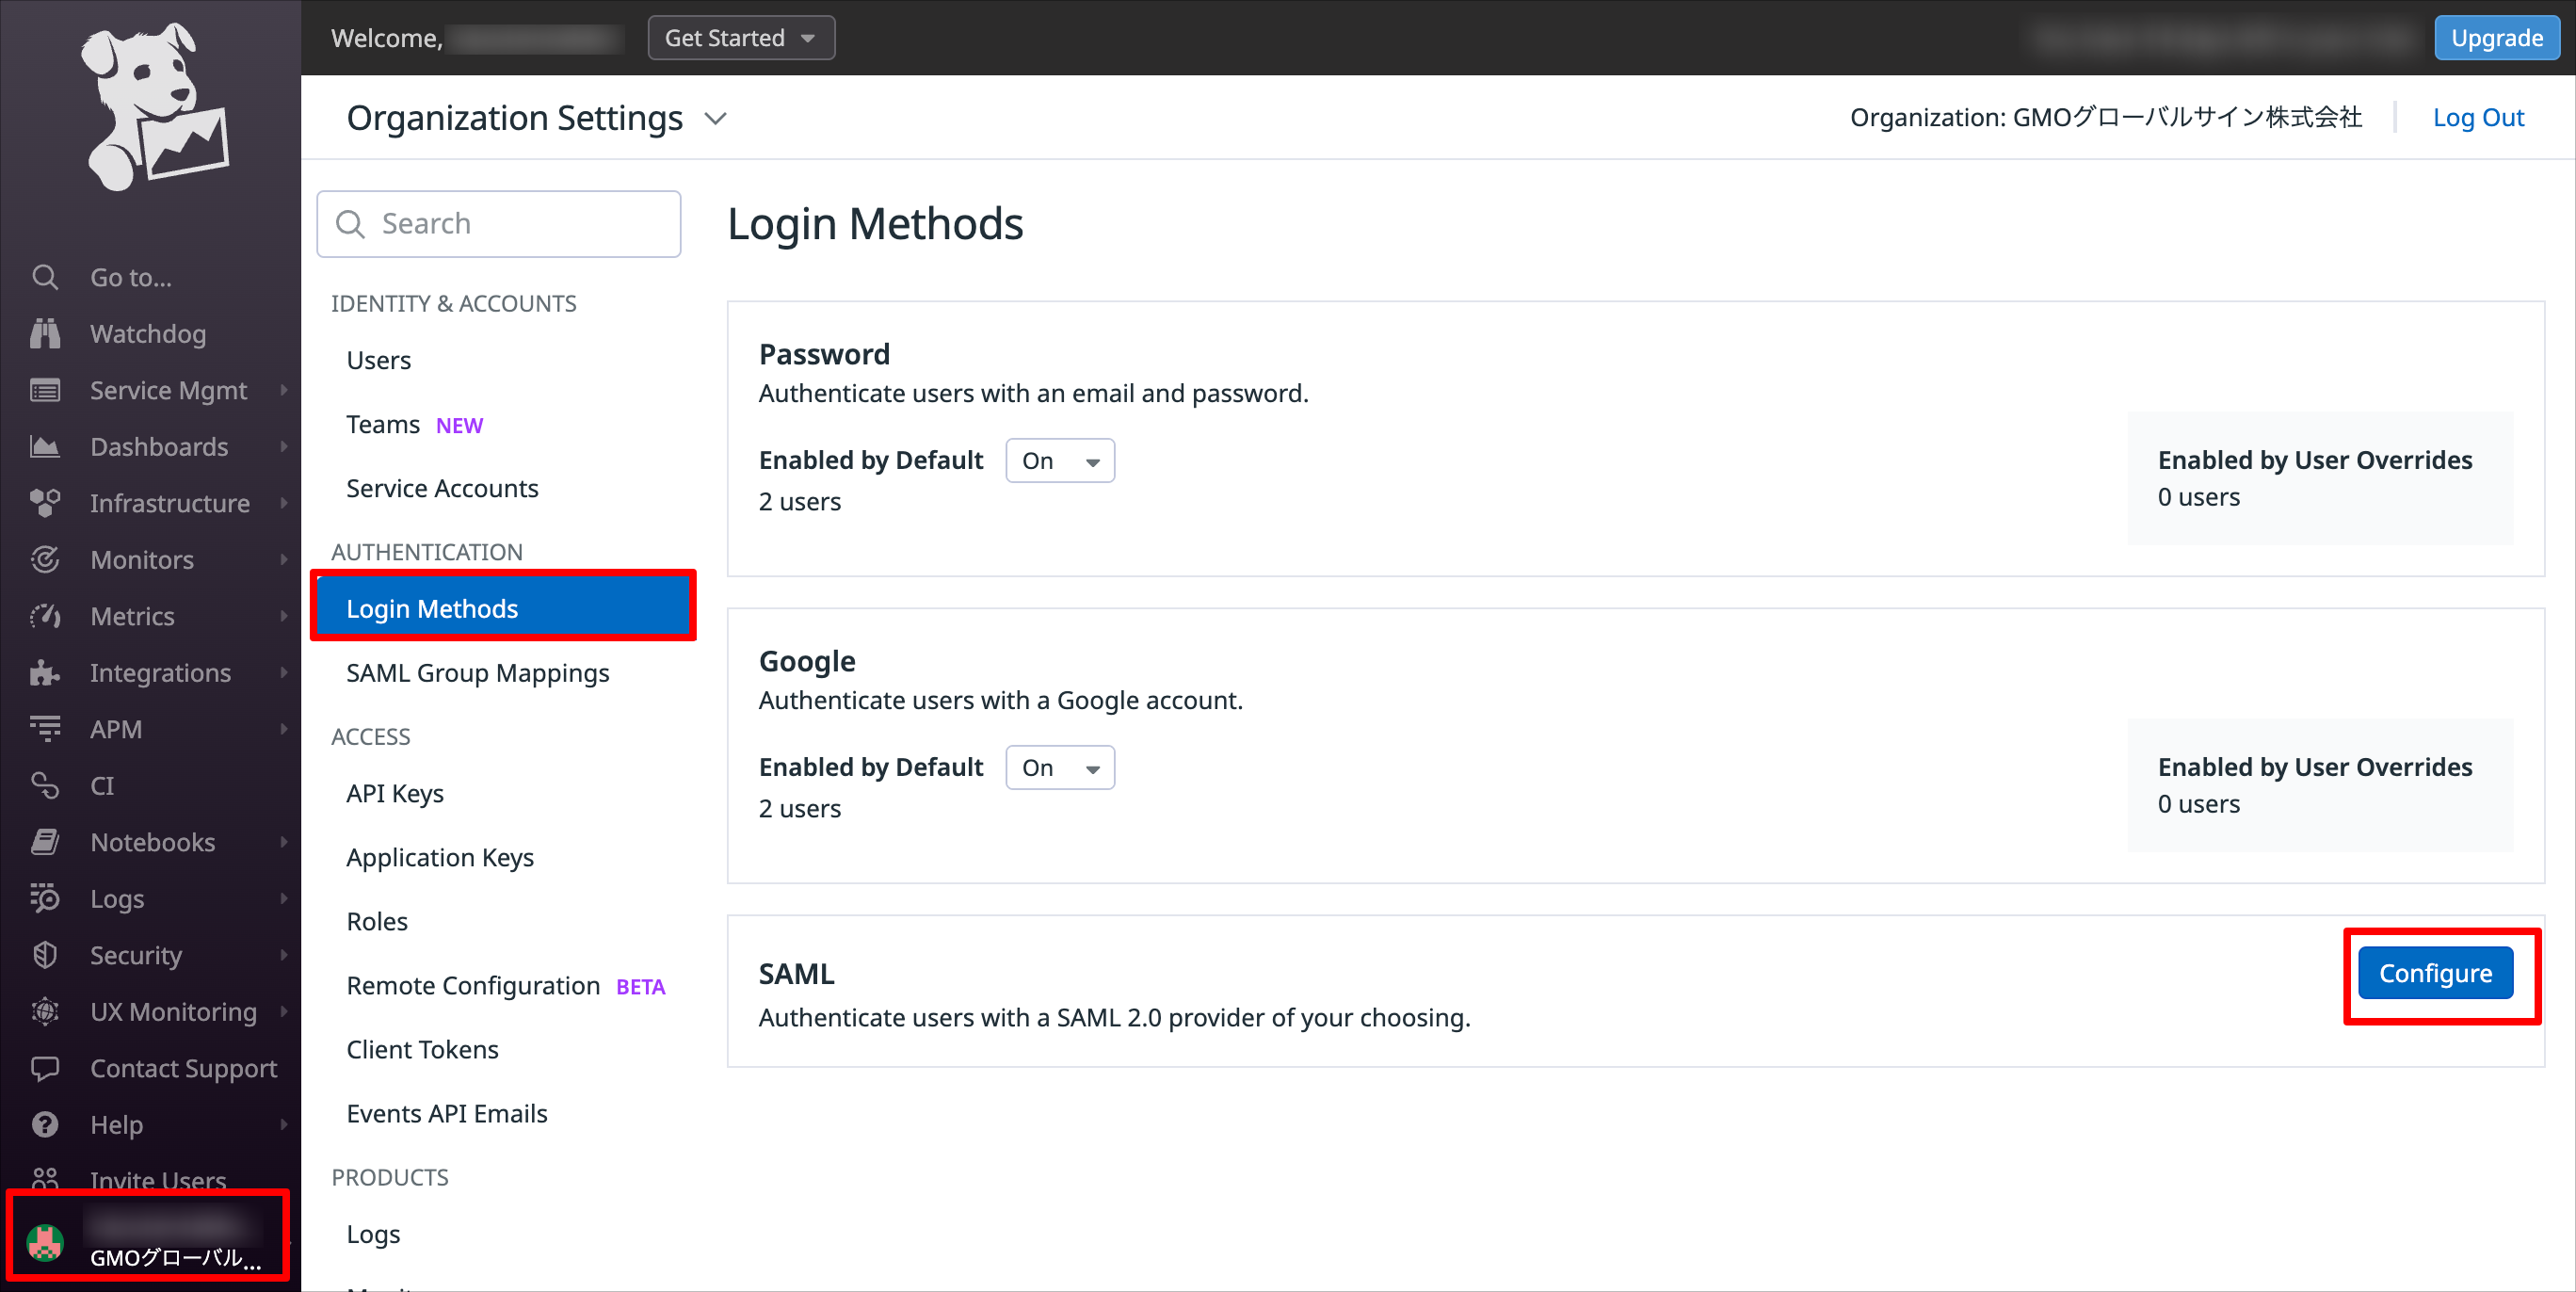Screen dimensions: 2576x1292
Task: Select the APM icon in the sidebar
Action: [45, 728]
